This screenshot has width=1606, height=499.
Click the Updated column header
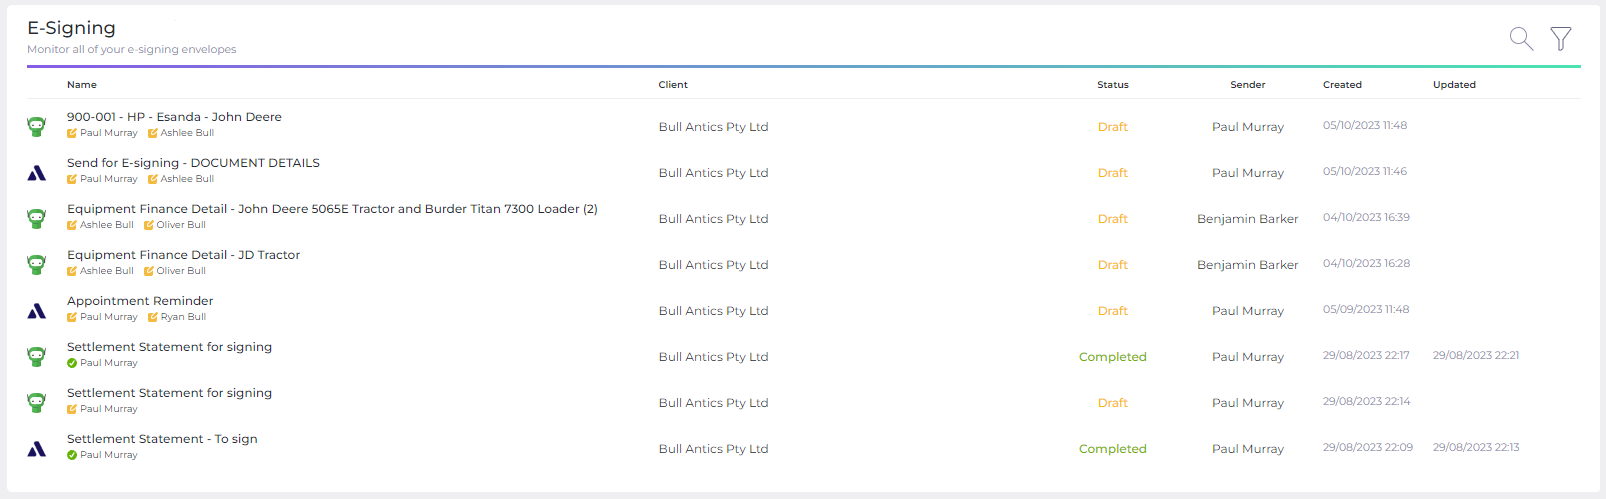pyautogui.click(x=1454, y=85)
